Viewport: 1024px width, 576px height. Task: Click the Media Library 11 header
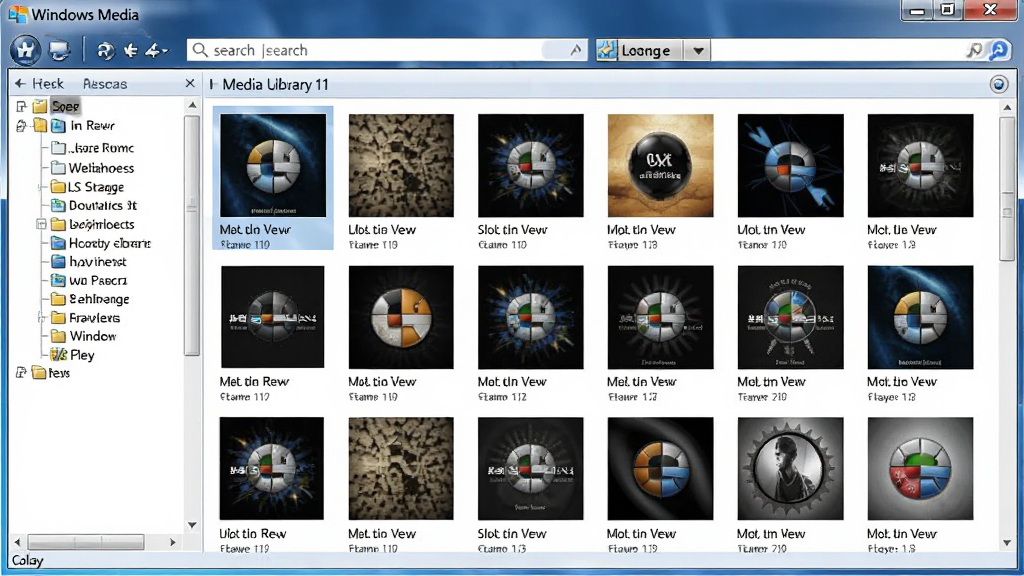275,84
